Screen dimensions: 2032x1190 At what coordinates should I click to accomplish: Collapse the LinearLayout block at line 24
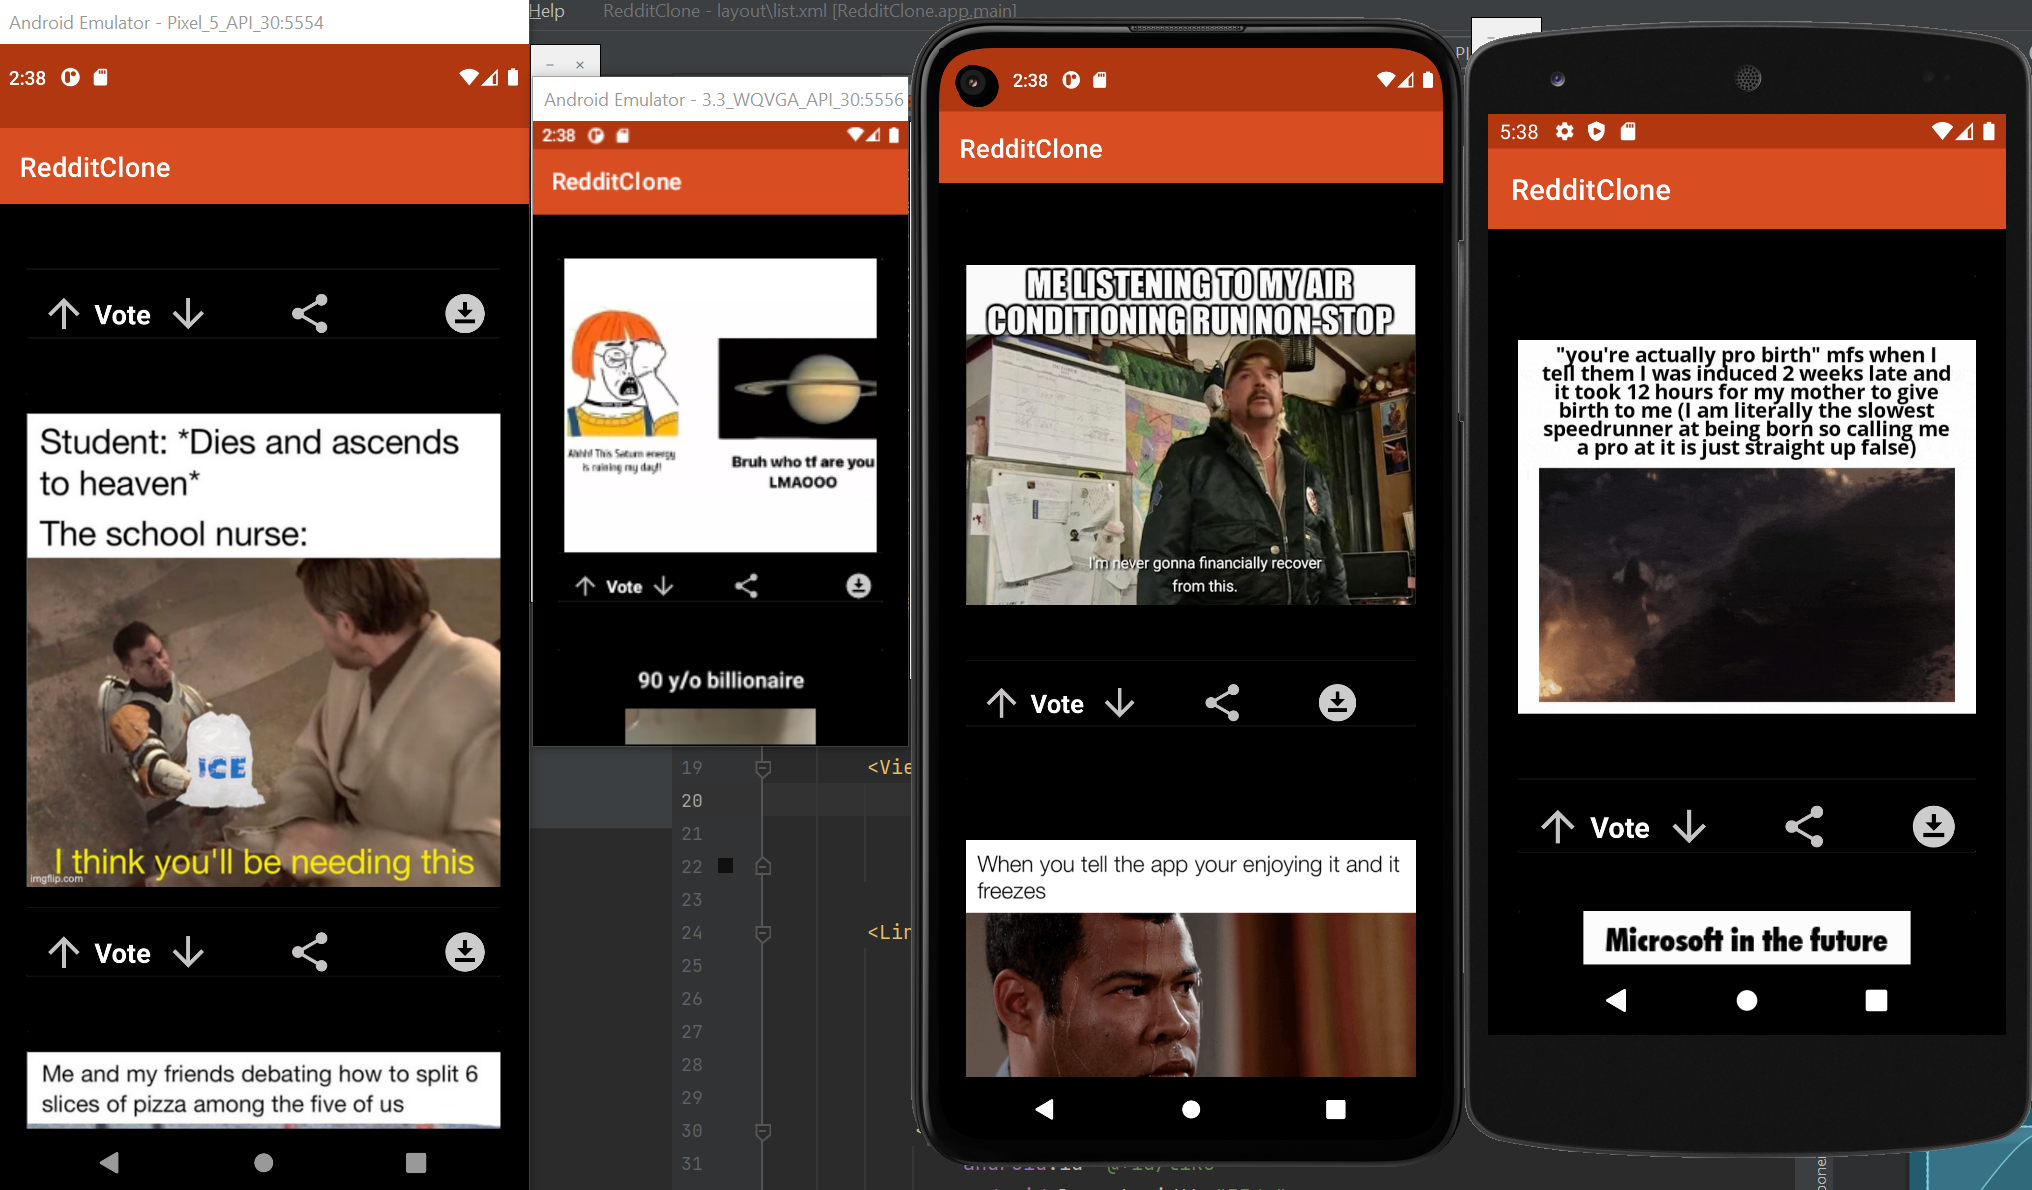point(763,933)
